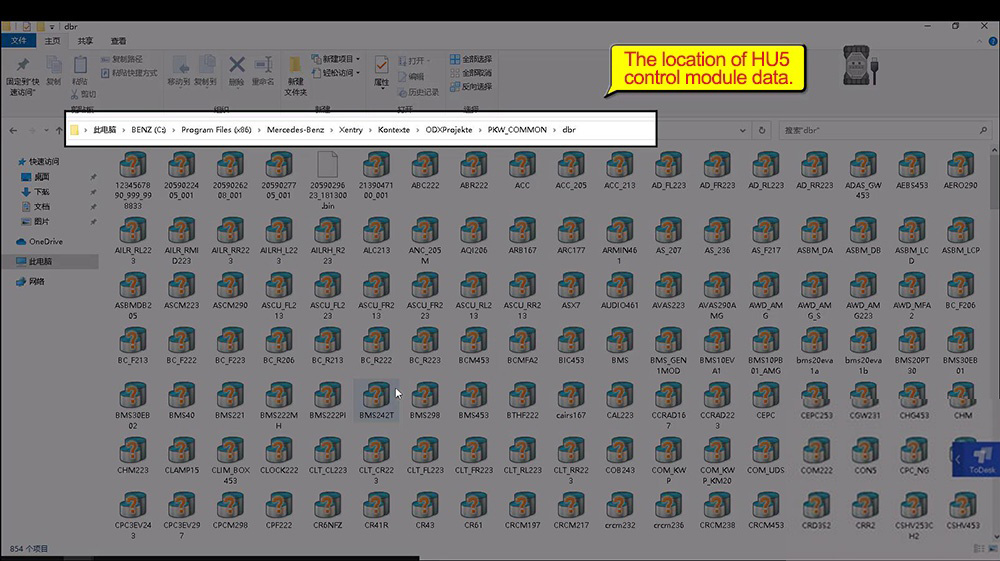1000x561 pixels.
Task: Open the Quick Access Toolbar customize dropdown
Action: (52, 27)
